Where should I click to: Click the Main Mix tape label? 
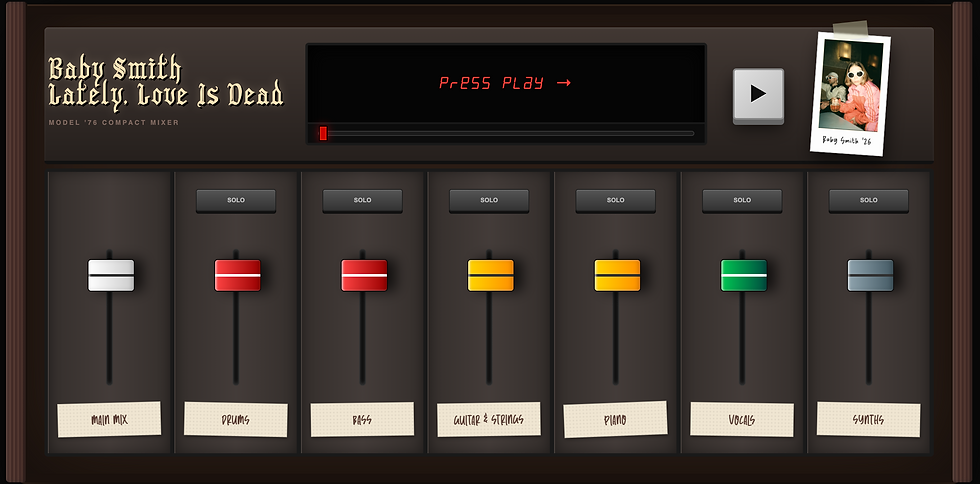coord(109,420)
